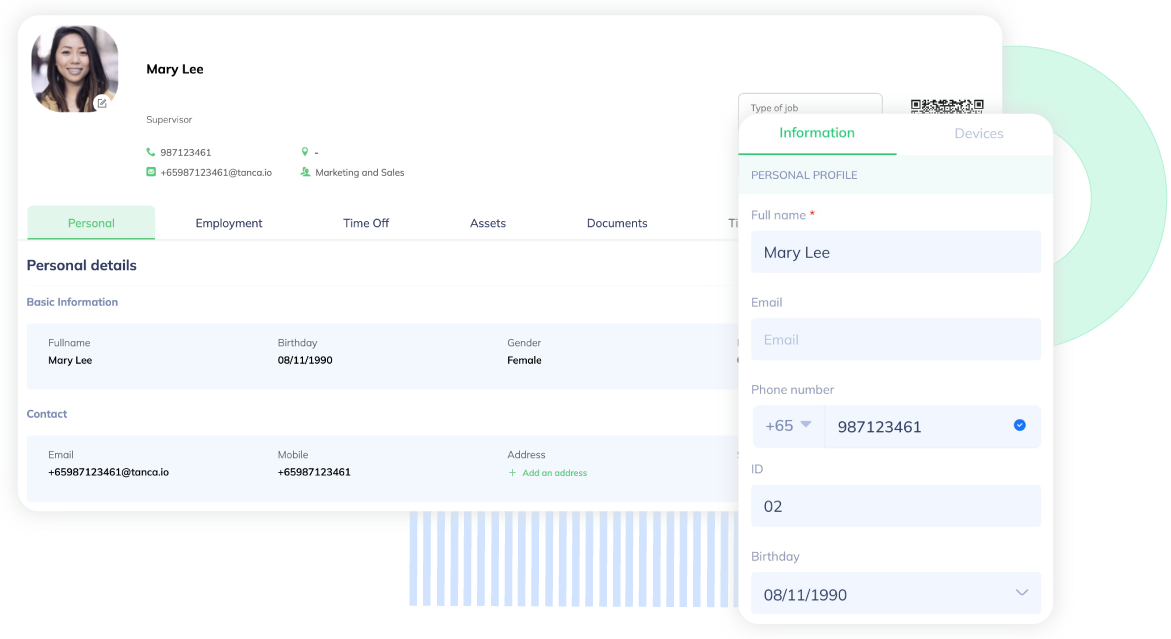Viewport: 1171px width, 639px height.
Task: Click the plus icon beside Add an address
Action: tap(513, 473)
